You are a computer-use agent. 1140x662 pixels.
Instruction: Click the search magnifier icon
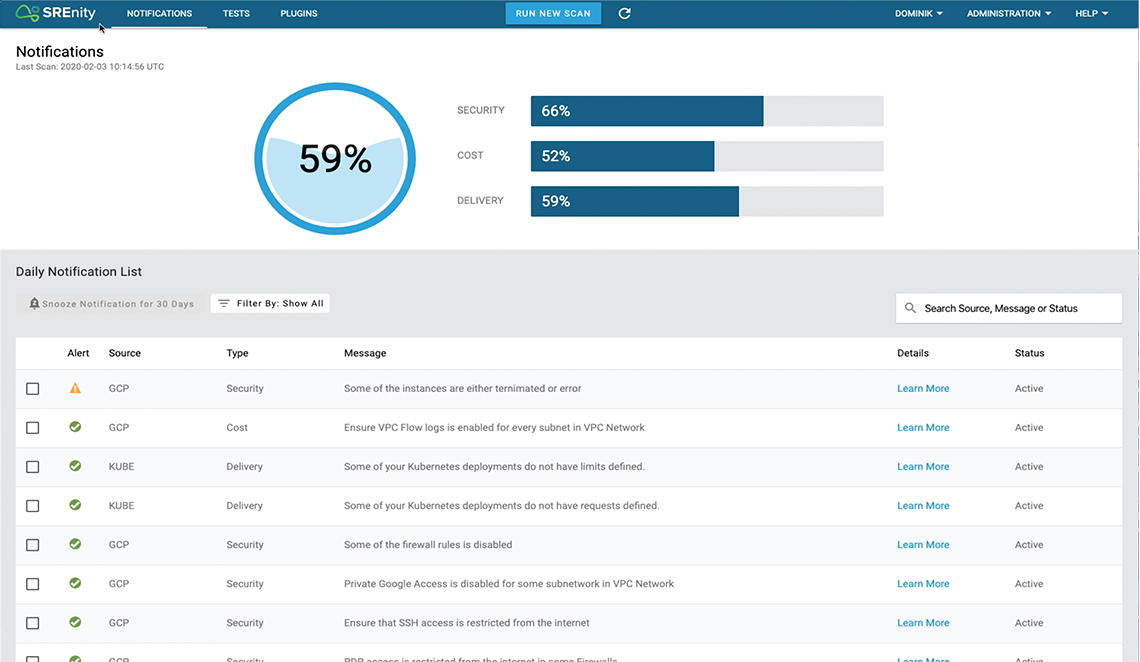tap(910, 308)
